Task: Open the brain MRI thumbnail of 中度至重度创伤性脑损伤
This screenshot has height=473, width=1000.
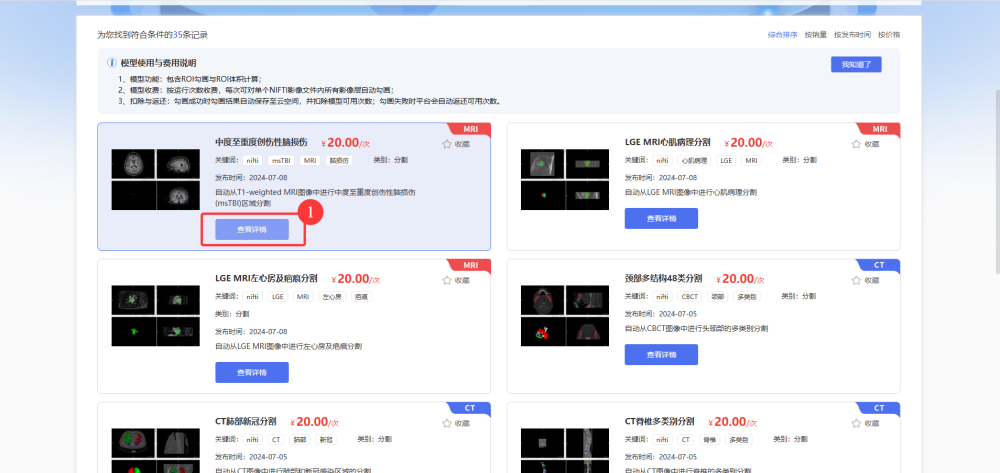Action: tap(155, 180)
